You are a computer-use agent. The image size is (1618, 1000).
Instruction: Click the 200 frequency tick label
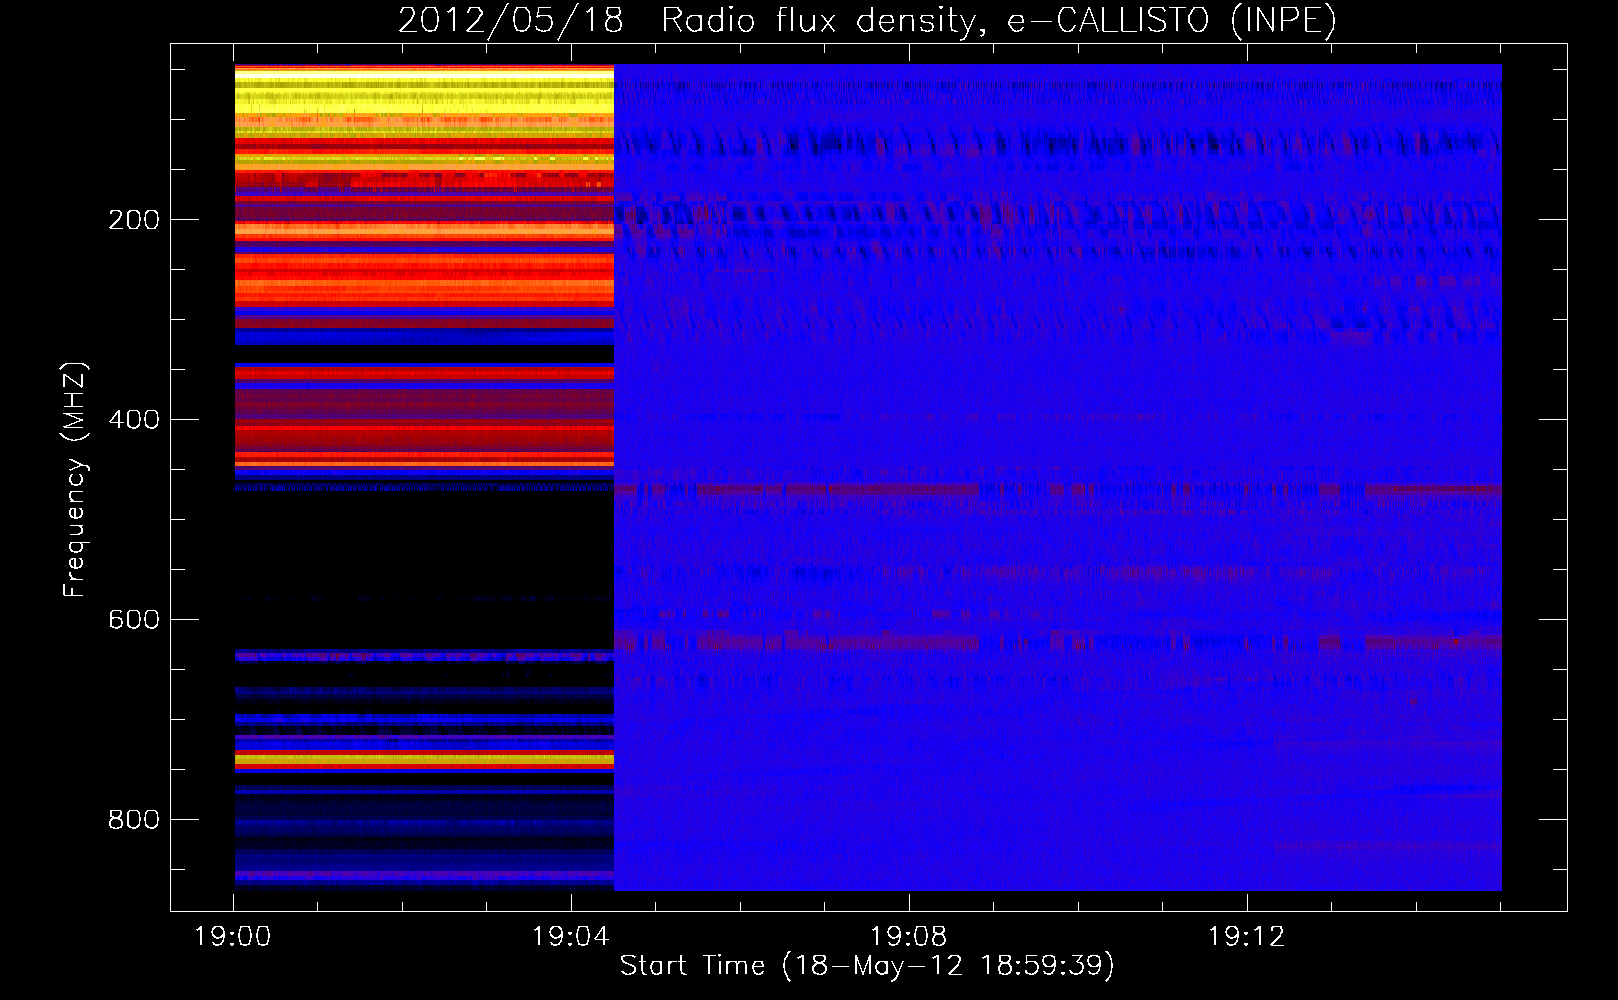tap(134, 220)
